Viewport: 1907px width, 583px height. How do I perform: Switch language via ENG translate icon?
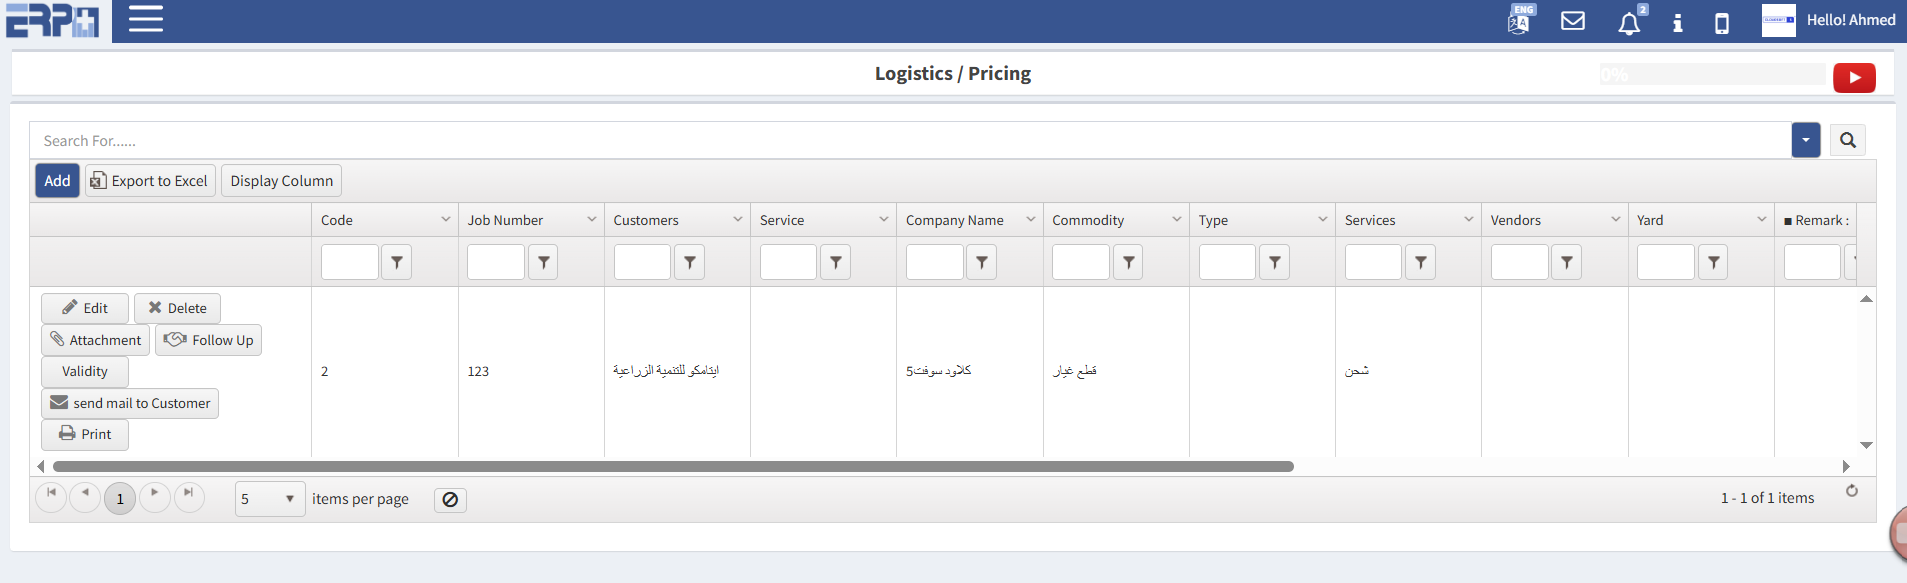click(1520, 20)
